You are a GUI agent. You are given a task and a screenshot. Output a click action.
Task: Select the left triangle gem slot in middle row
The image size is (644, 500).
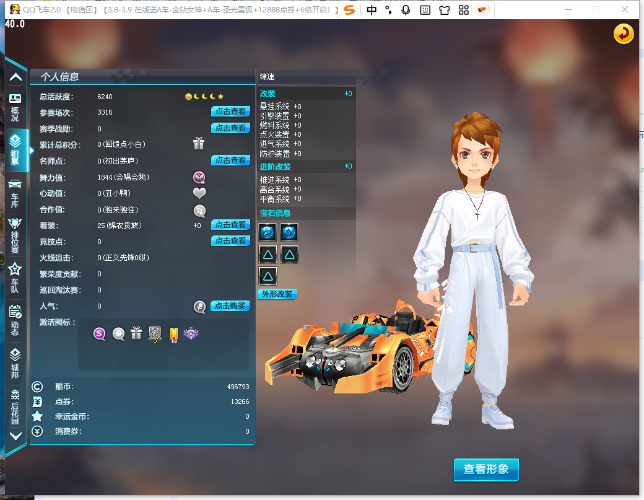click(267, 254)
